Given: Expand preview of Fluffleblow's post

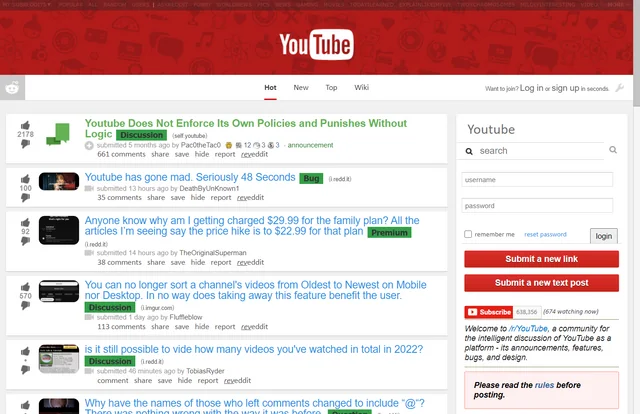Looking at the screenshot, I should [89, 317].
